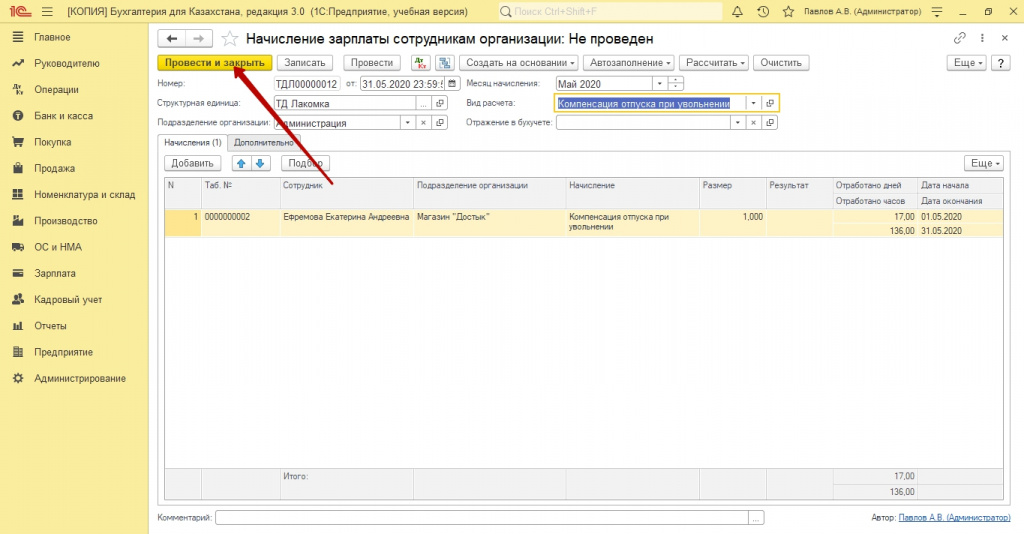Open Главное section in sidebar
This screenshot has width=1024, height=534.
[52, 37]
